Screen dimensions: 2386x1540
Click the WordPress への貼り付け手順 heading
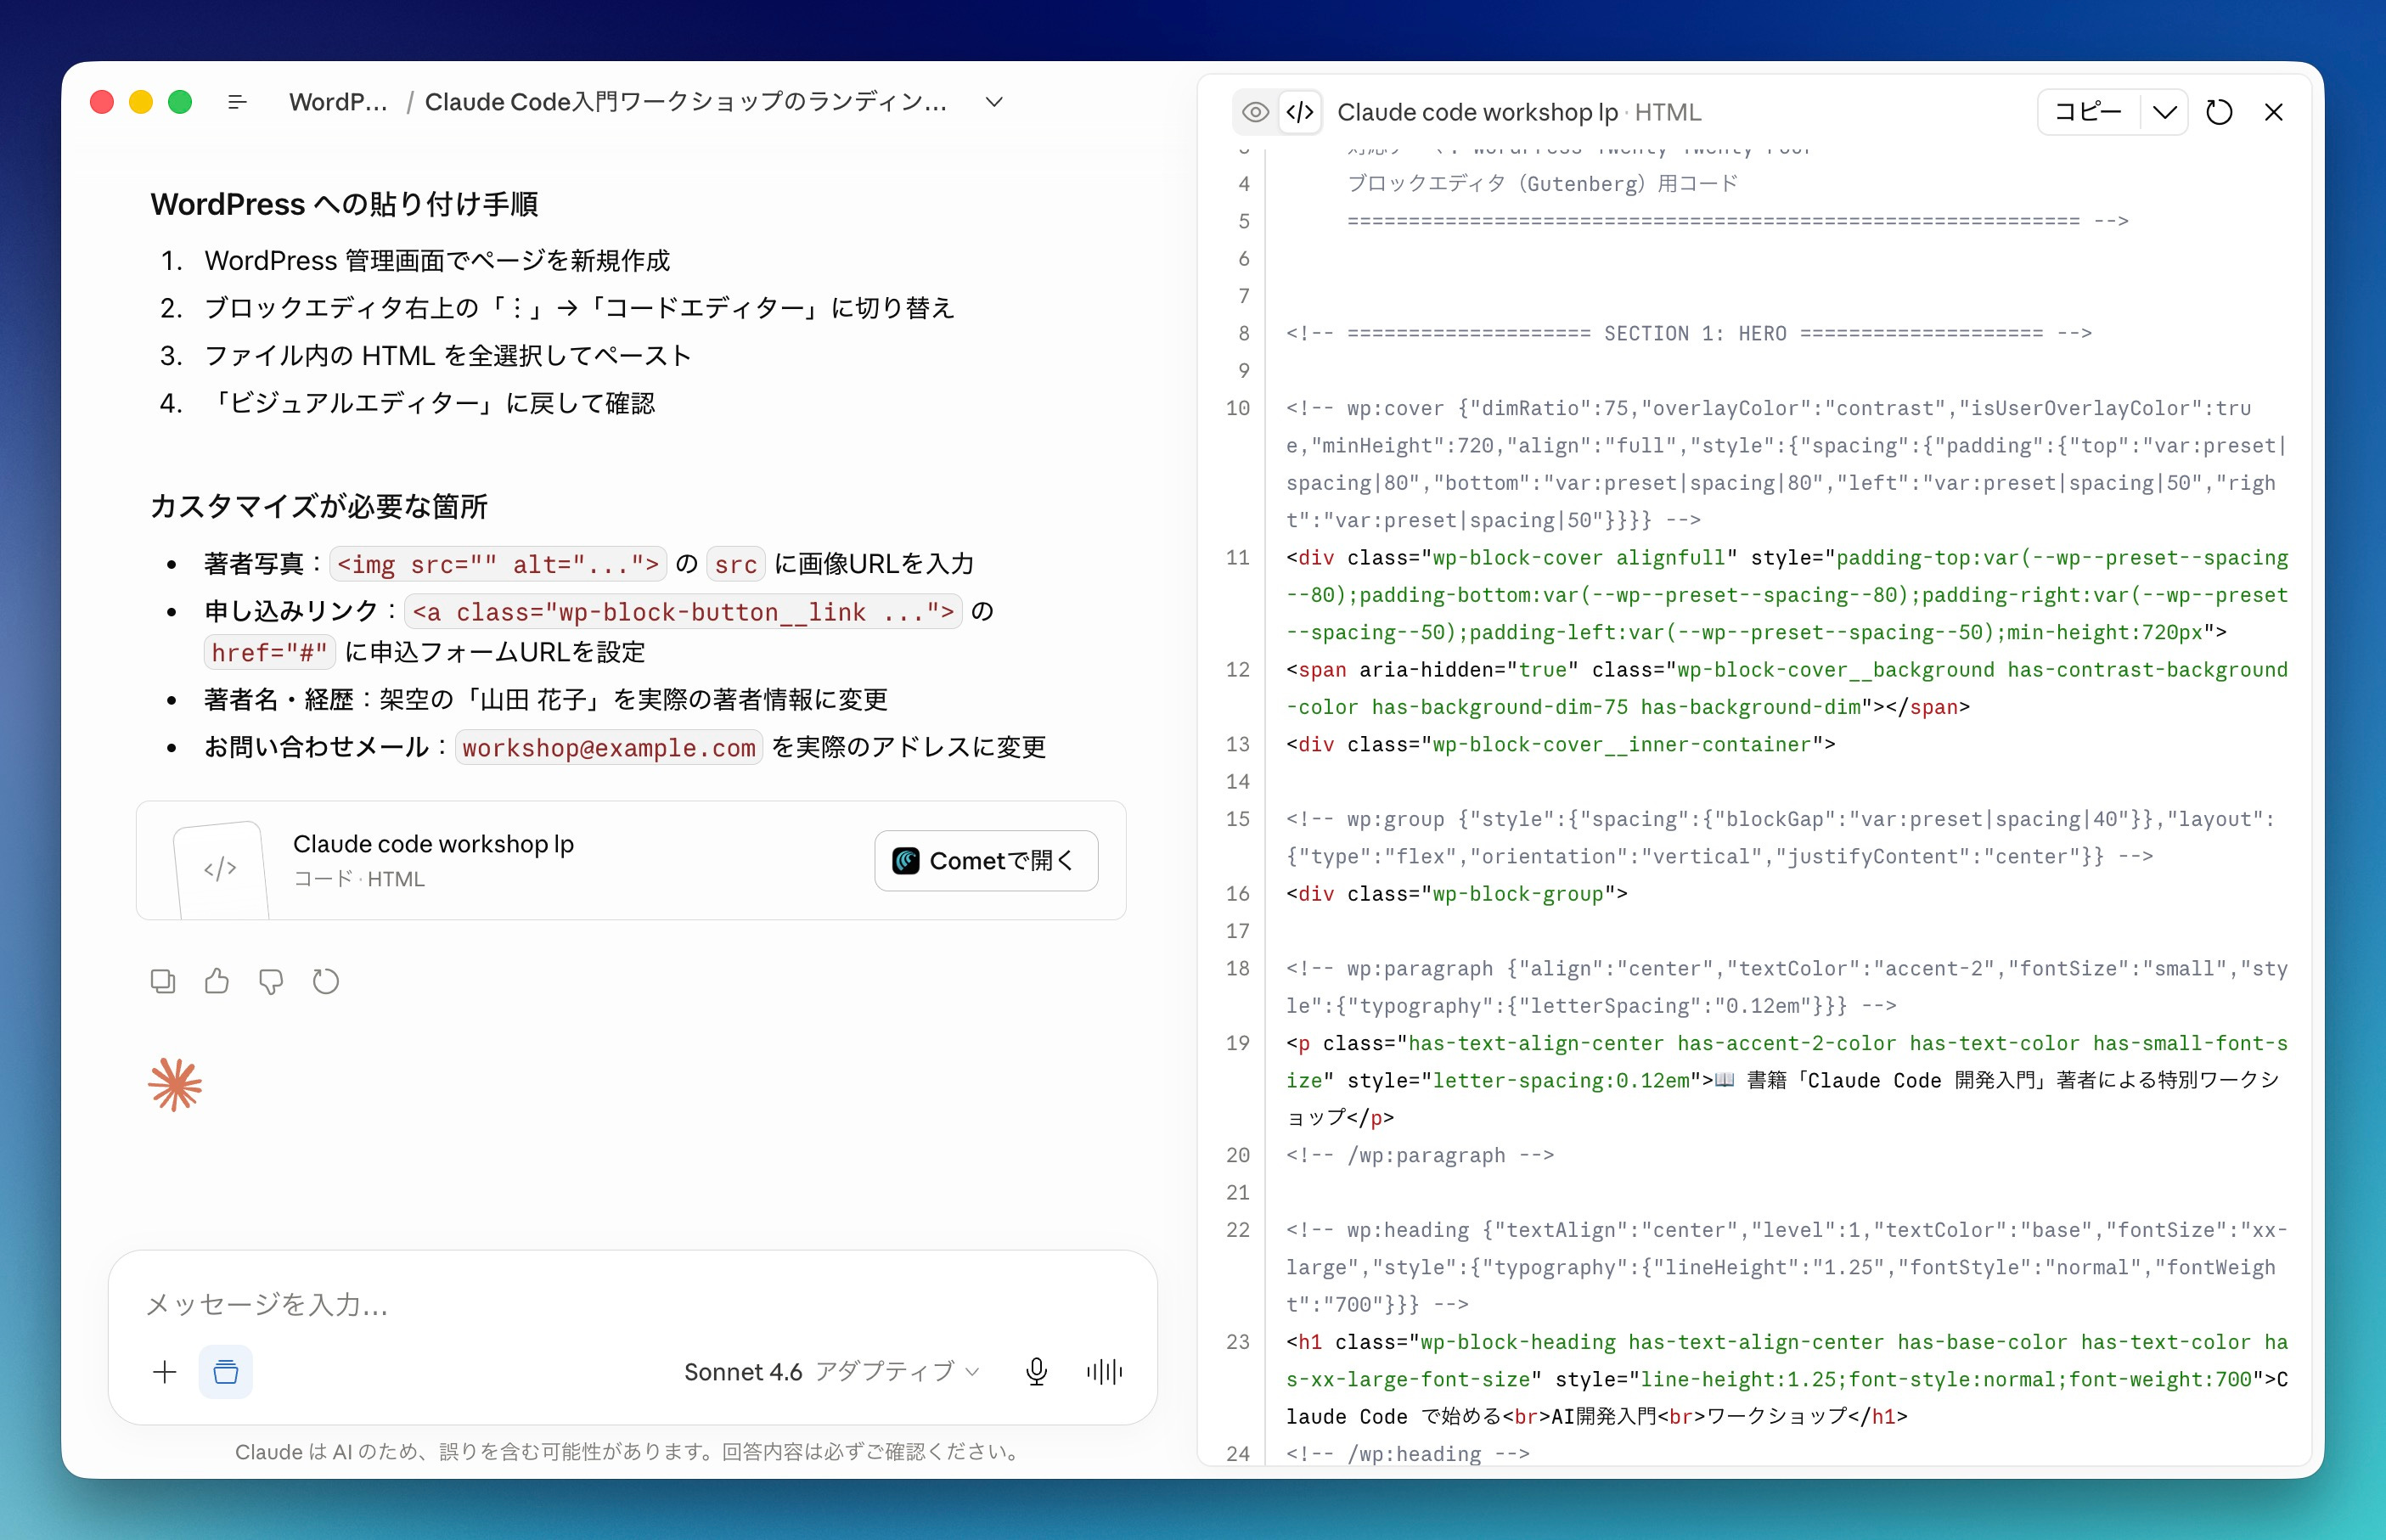coord(345,204)
